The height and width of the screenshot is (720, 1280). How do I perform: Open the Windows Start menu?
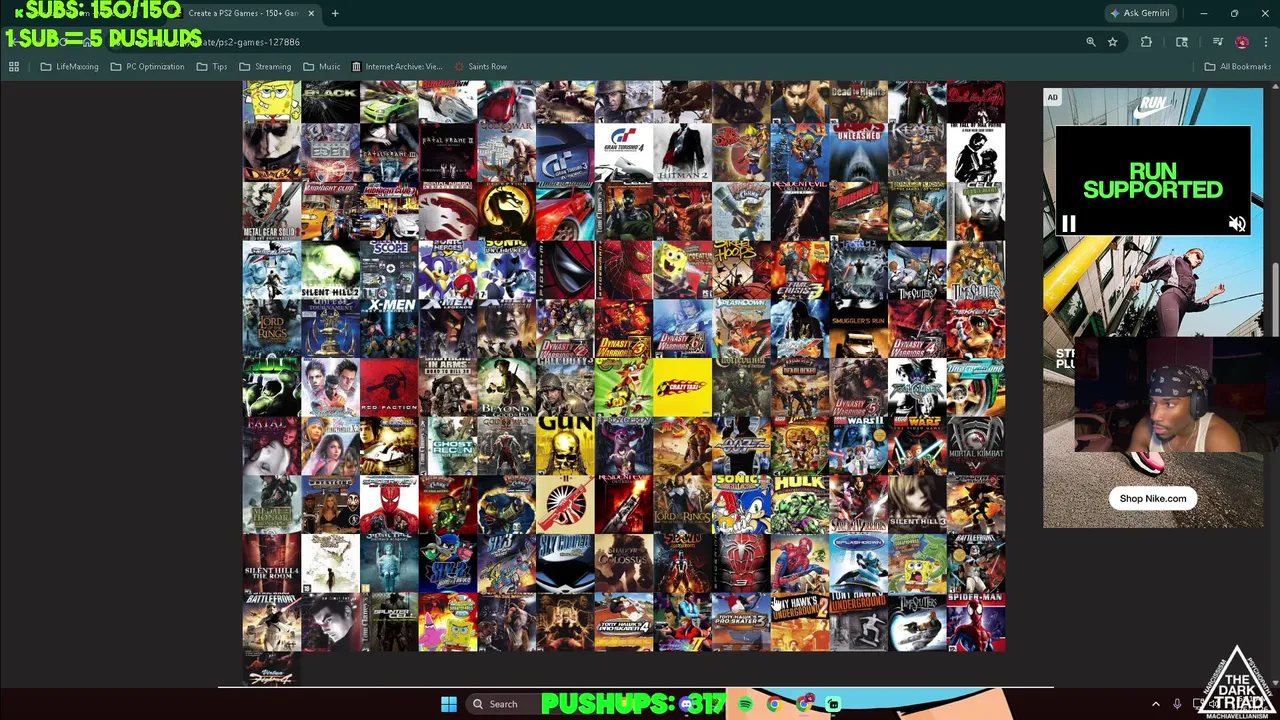coord(449,704)
